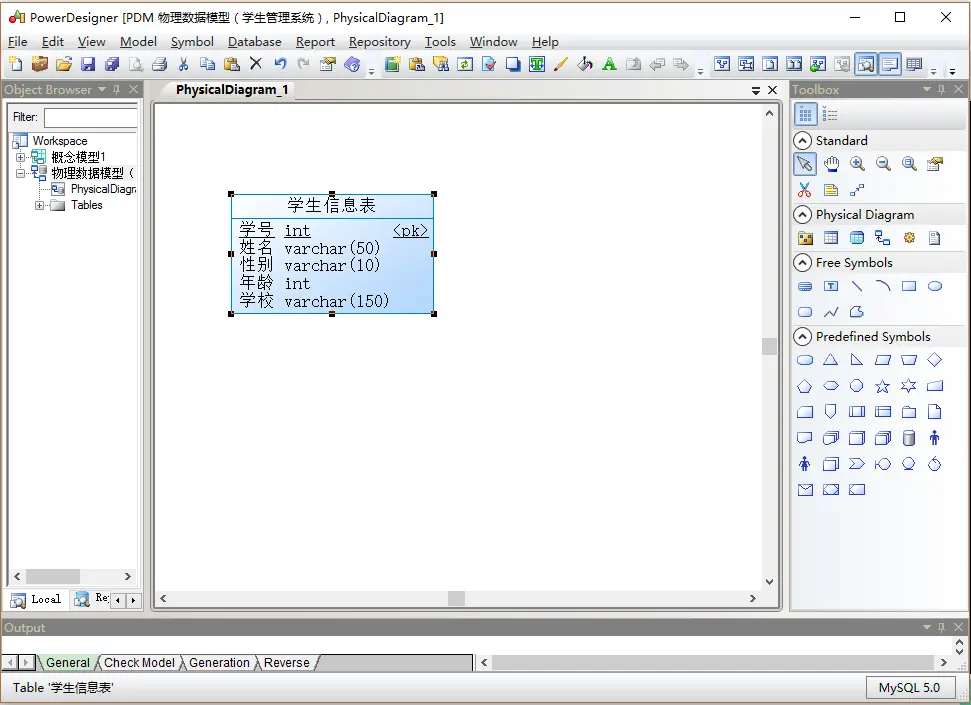
Task: Switch to the Reverse output tab
Action: click(287, 662)
